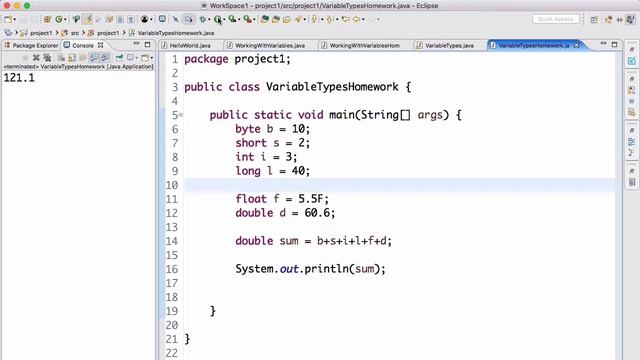Click the user profile head icon
This screenshot has width=640, height=360.
click(x=144, y=19)
